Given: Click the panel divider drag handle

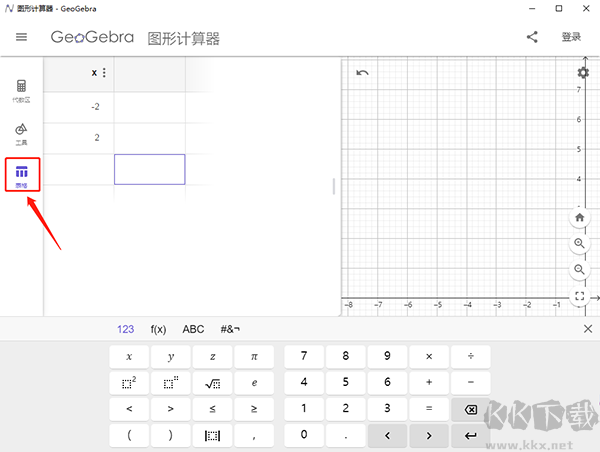Looking at the screenshot, I should click(x=334, y=186).
